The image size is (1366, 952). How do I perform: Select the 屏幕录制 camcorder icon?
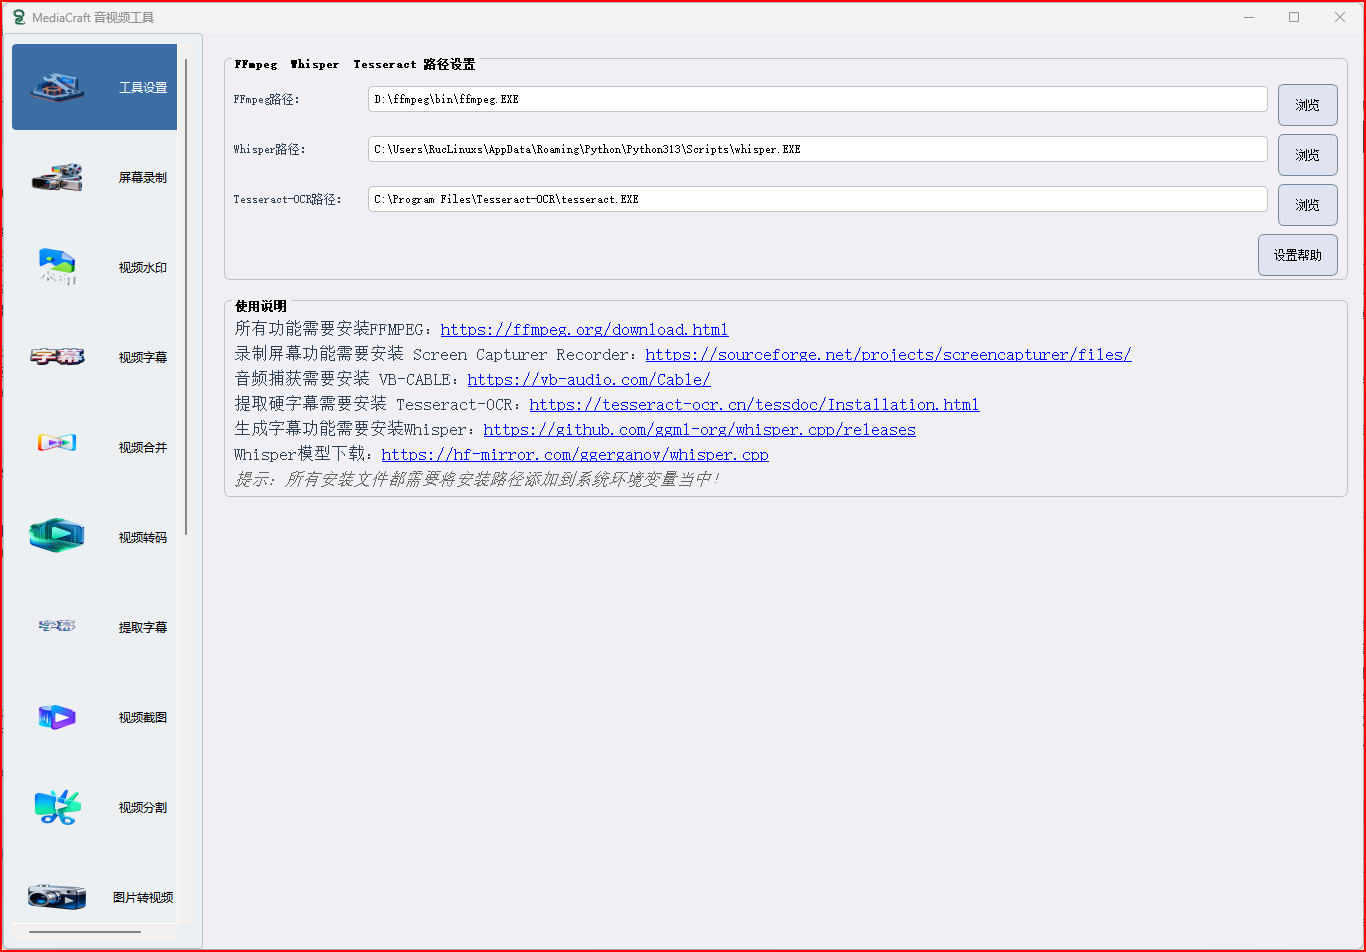[x=58, y=177]
